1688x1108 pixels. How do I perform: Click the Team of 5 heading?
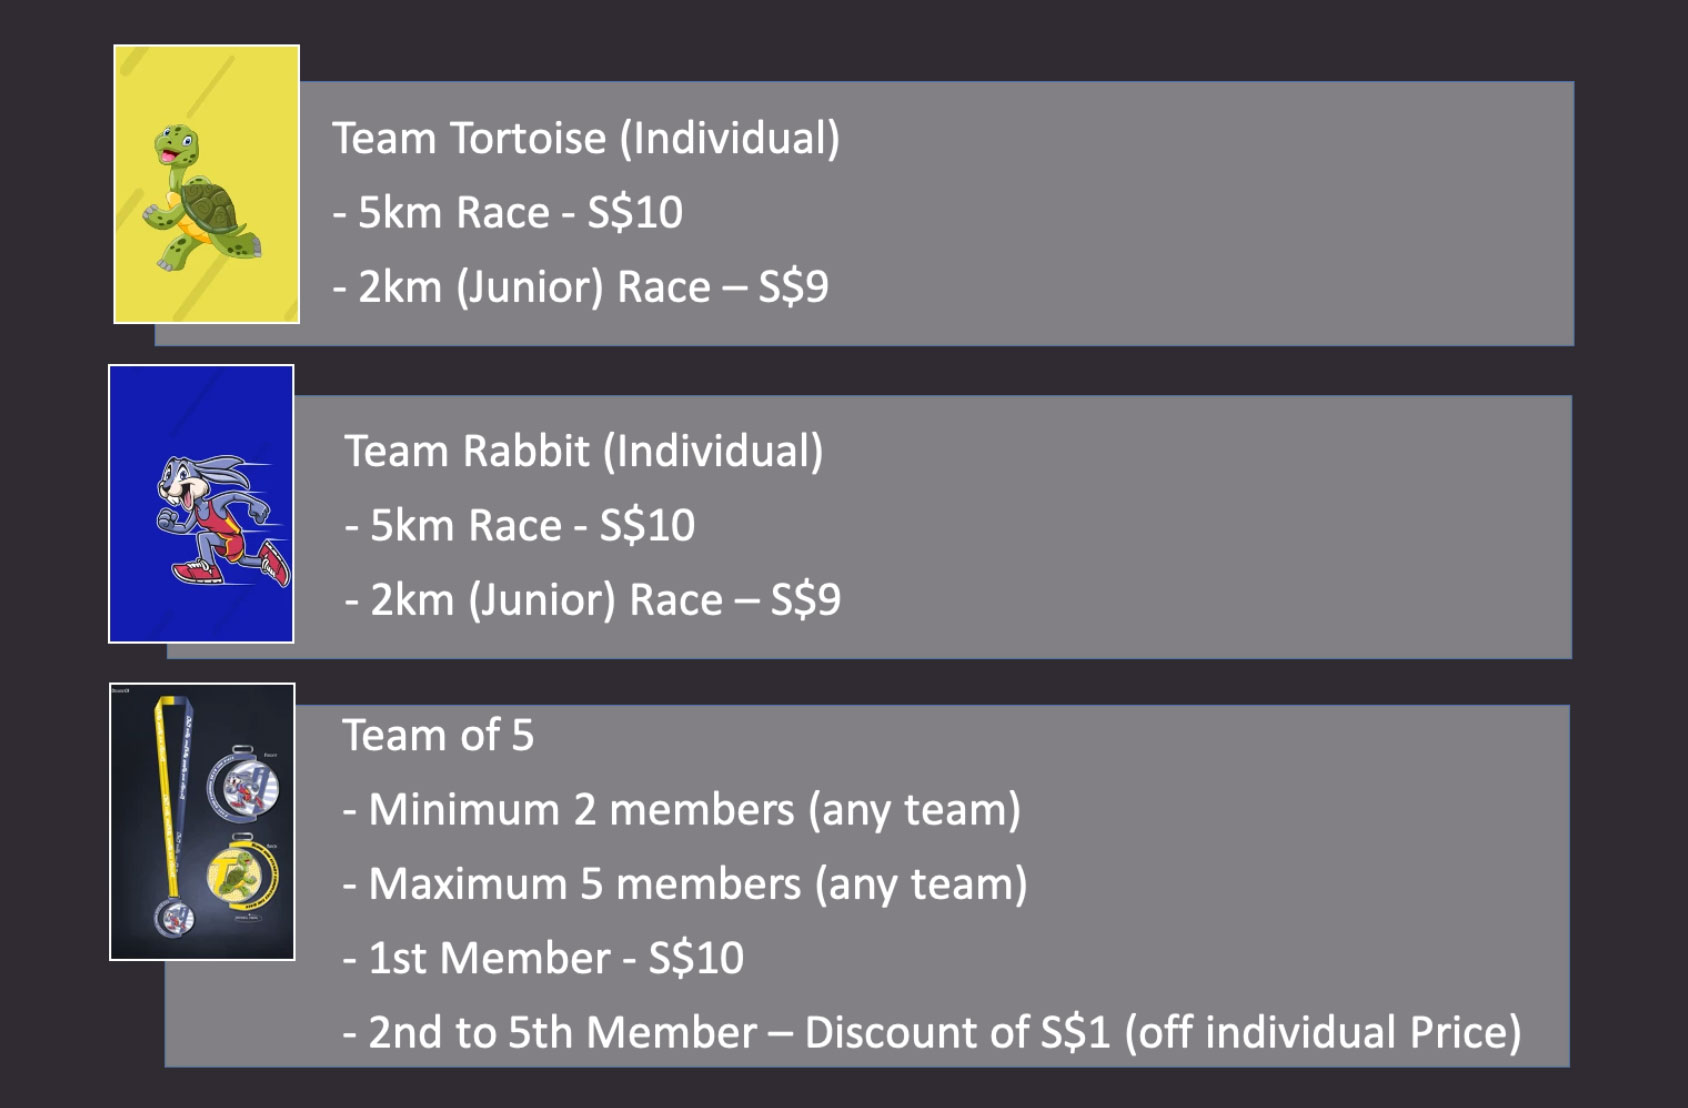click(x=438, y=735)
